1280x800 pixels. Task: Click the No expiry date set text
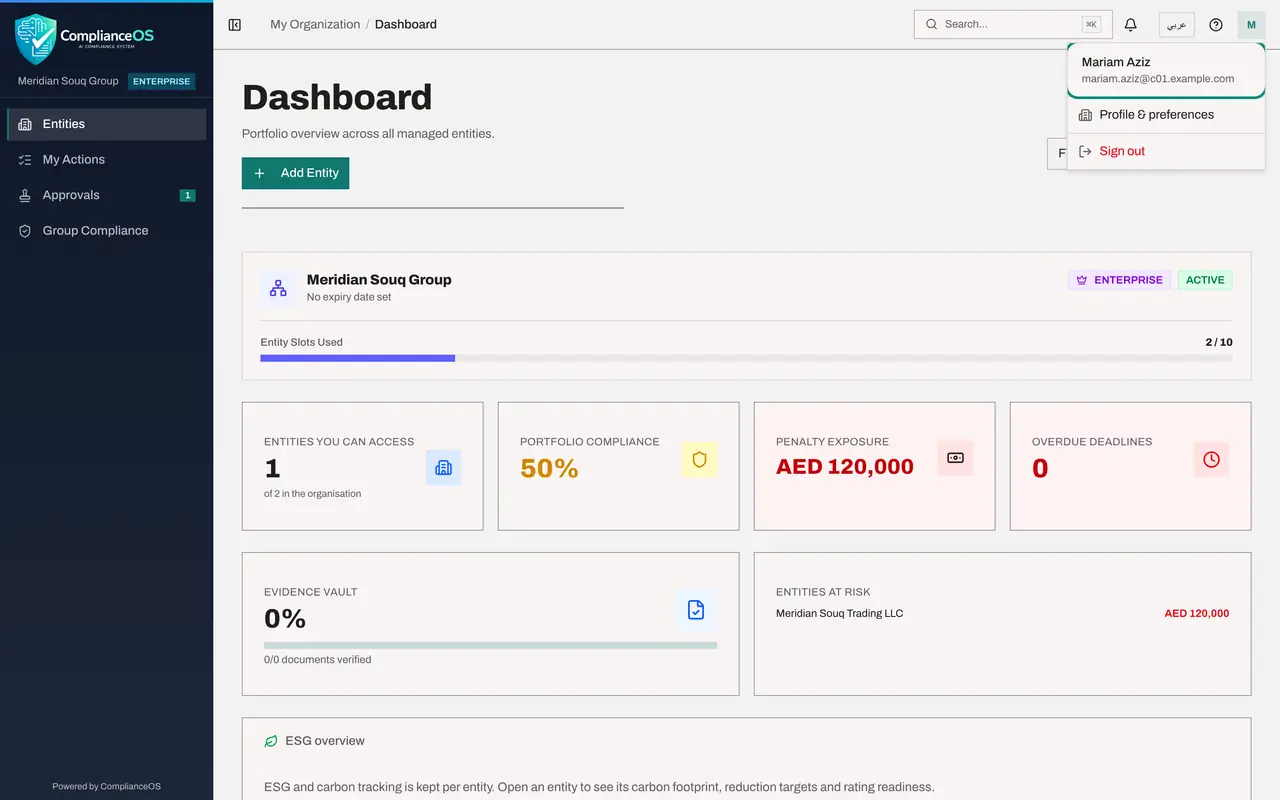349,297
